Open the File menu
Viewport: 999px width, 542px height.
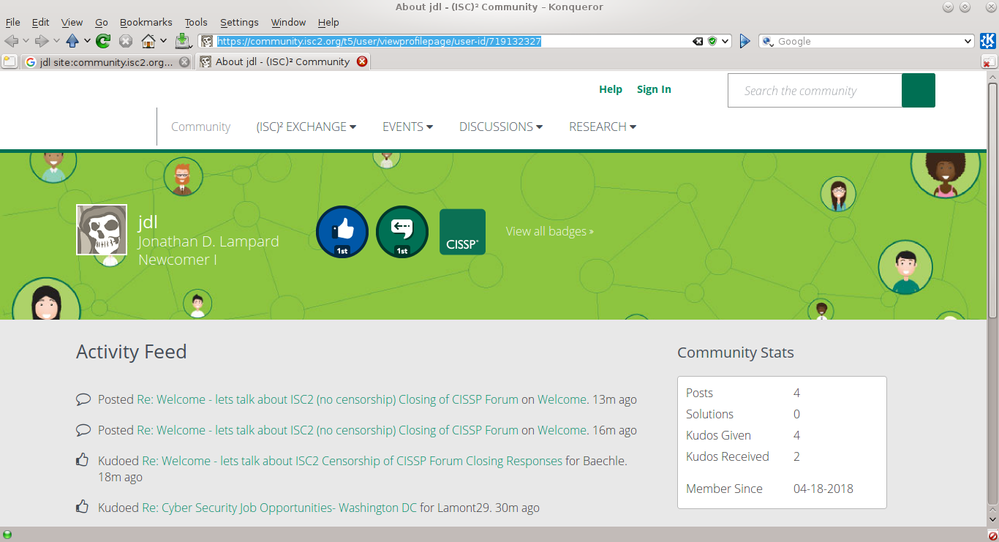tap(13, 22)
